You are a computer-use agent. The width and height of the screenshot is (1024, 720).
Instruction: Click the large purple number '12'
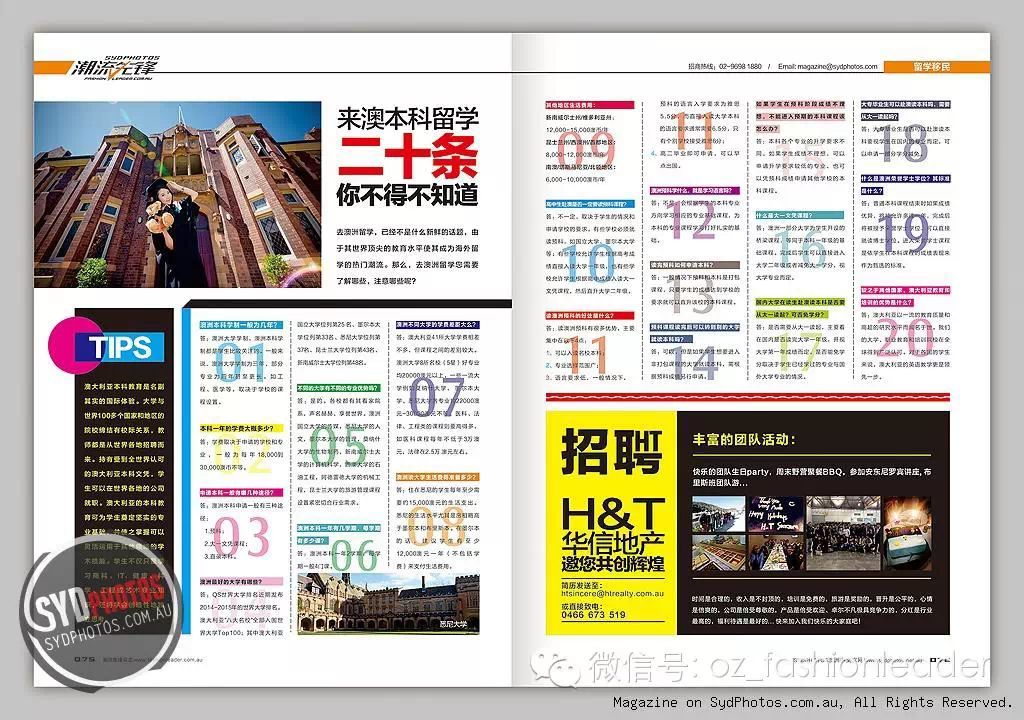pos(694,221)
